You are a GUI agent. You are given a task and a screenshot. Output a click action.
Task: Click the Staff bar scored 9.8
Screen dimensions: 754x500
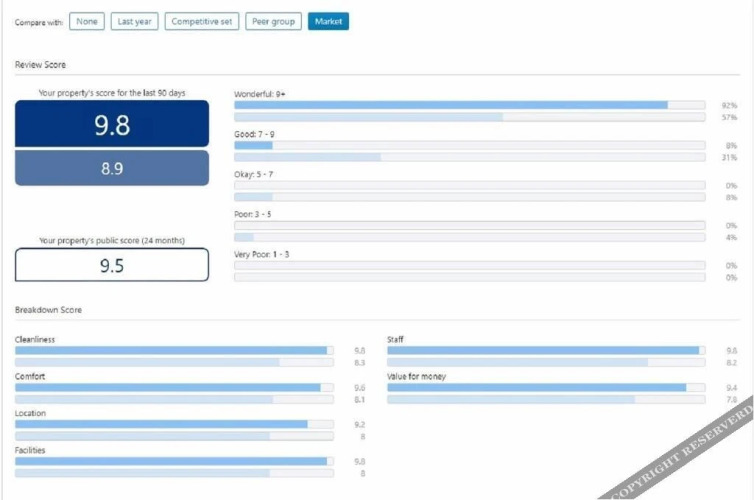pos(546,351)
